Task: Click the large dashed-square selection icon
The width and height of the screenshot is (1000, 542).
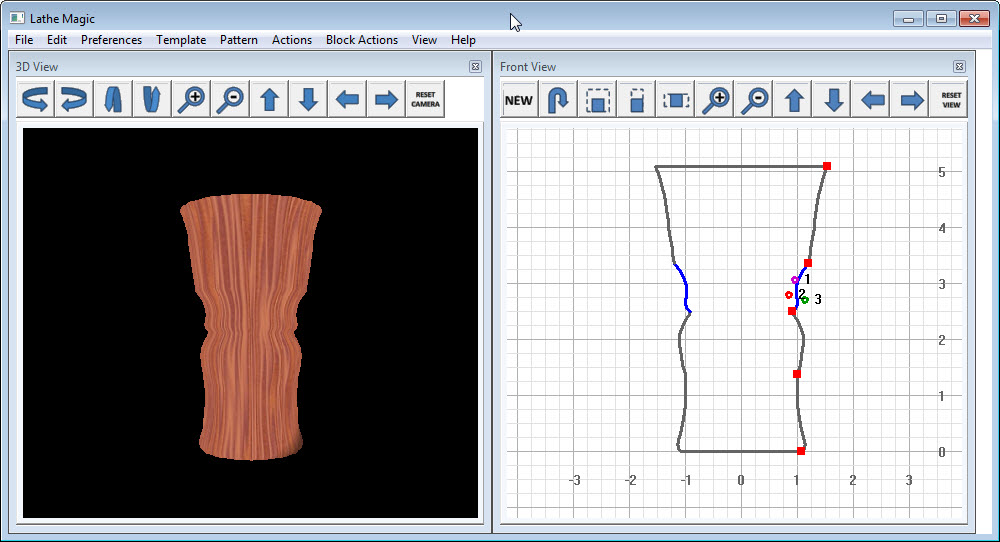Action: coord(598,100)
